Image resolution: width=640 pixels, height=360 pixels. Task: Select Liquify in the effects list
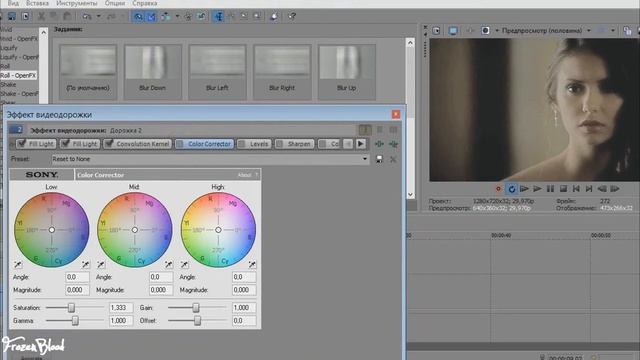coord(9,48)
